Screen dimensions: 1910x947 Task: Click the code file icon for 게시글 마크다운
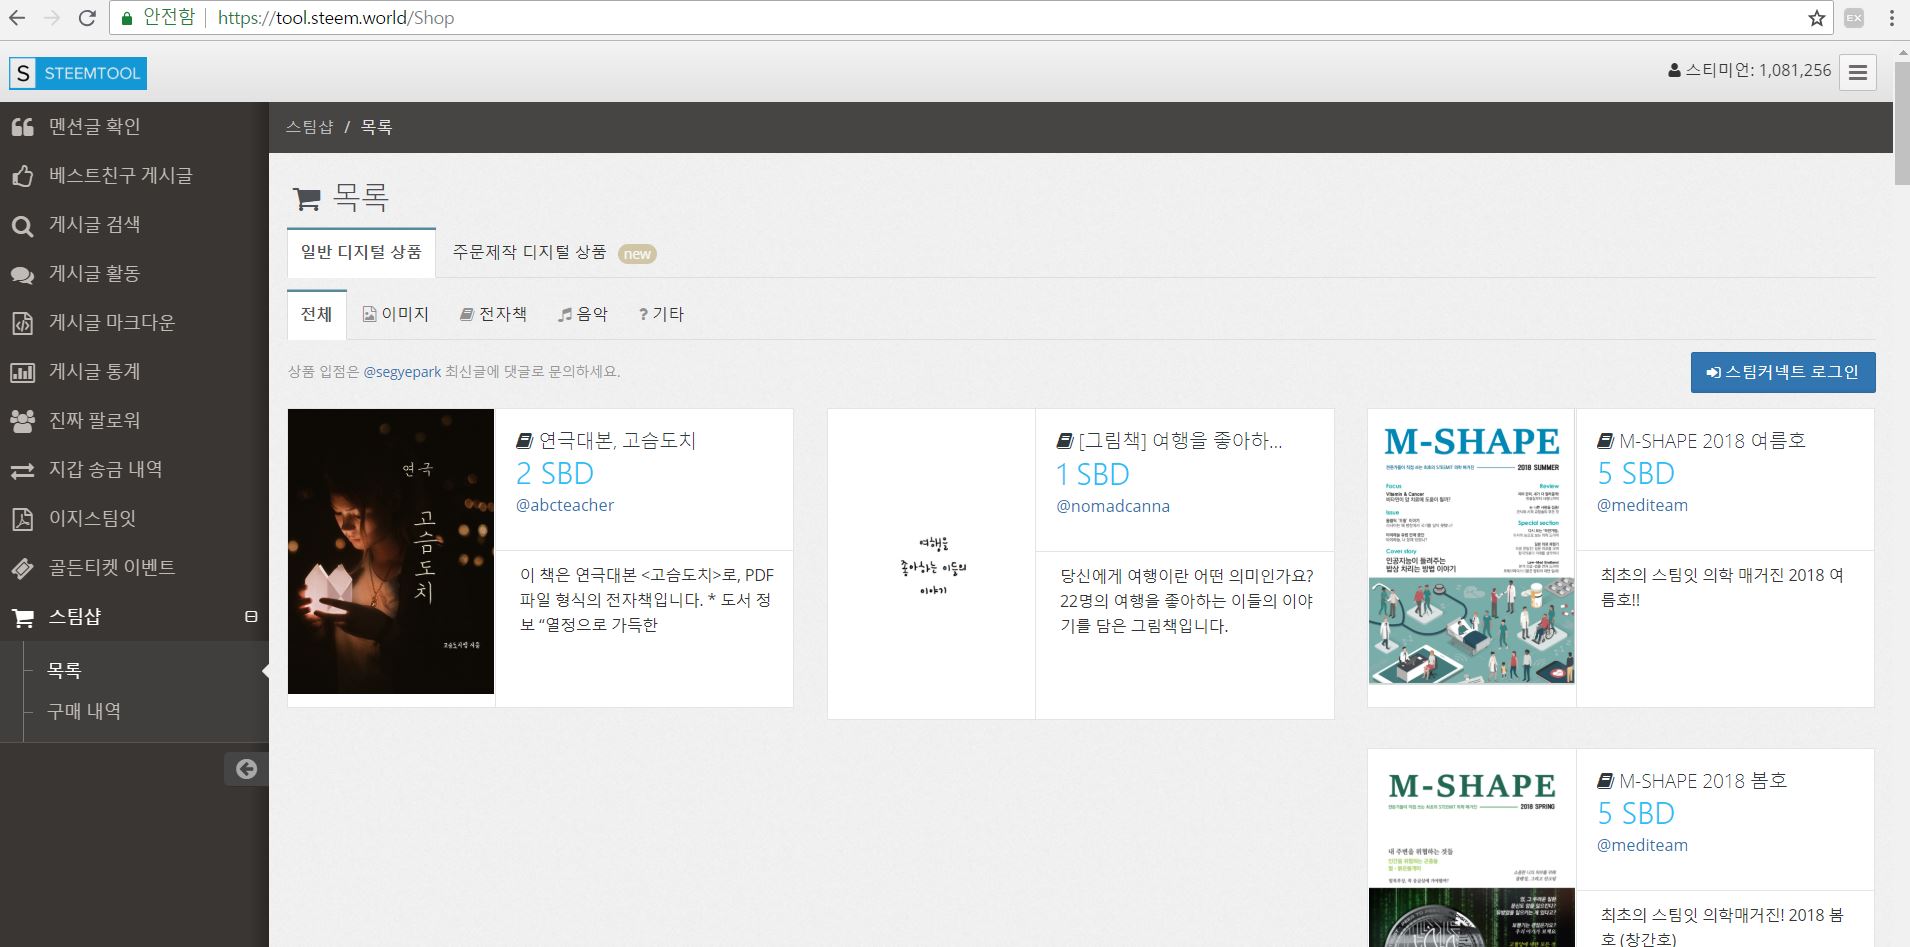click(x=22, y=323)
